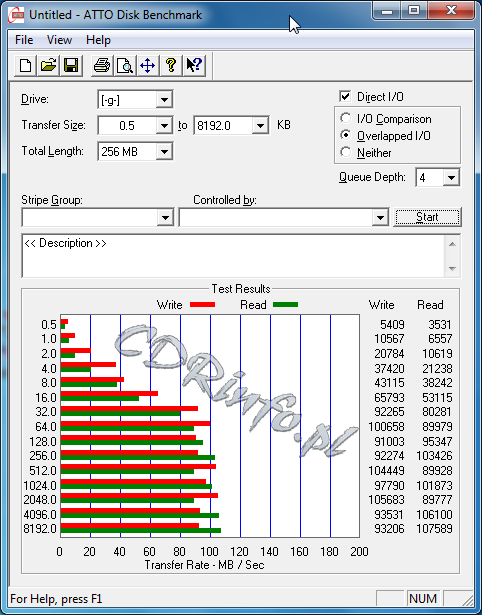Viewport: 482px width, 615px height.
Task: Open the File menu
Action: [24, 40]
